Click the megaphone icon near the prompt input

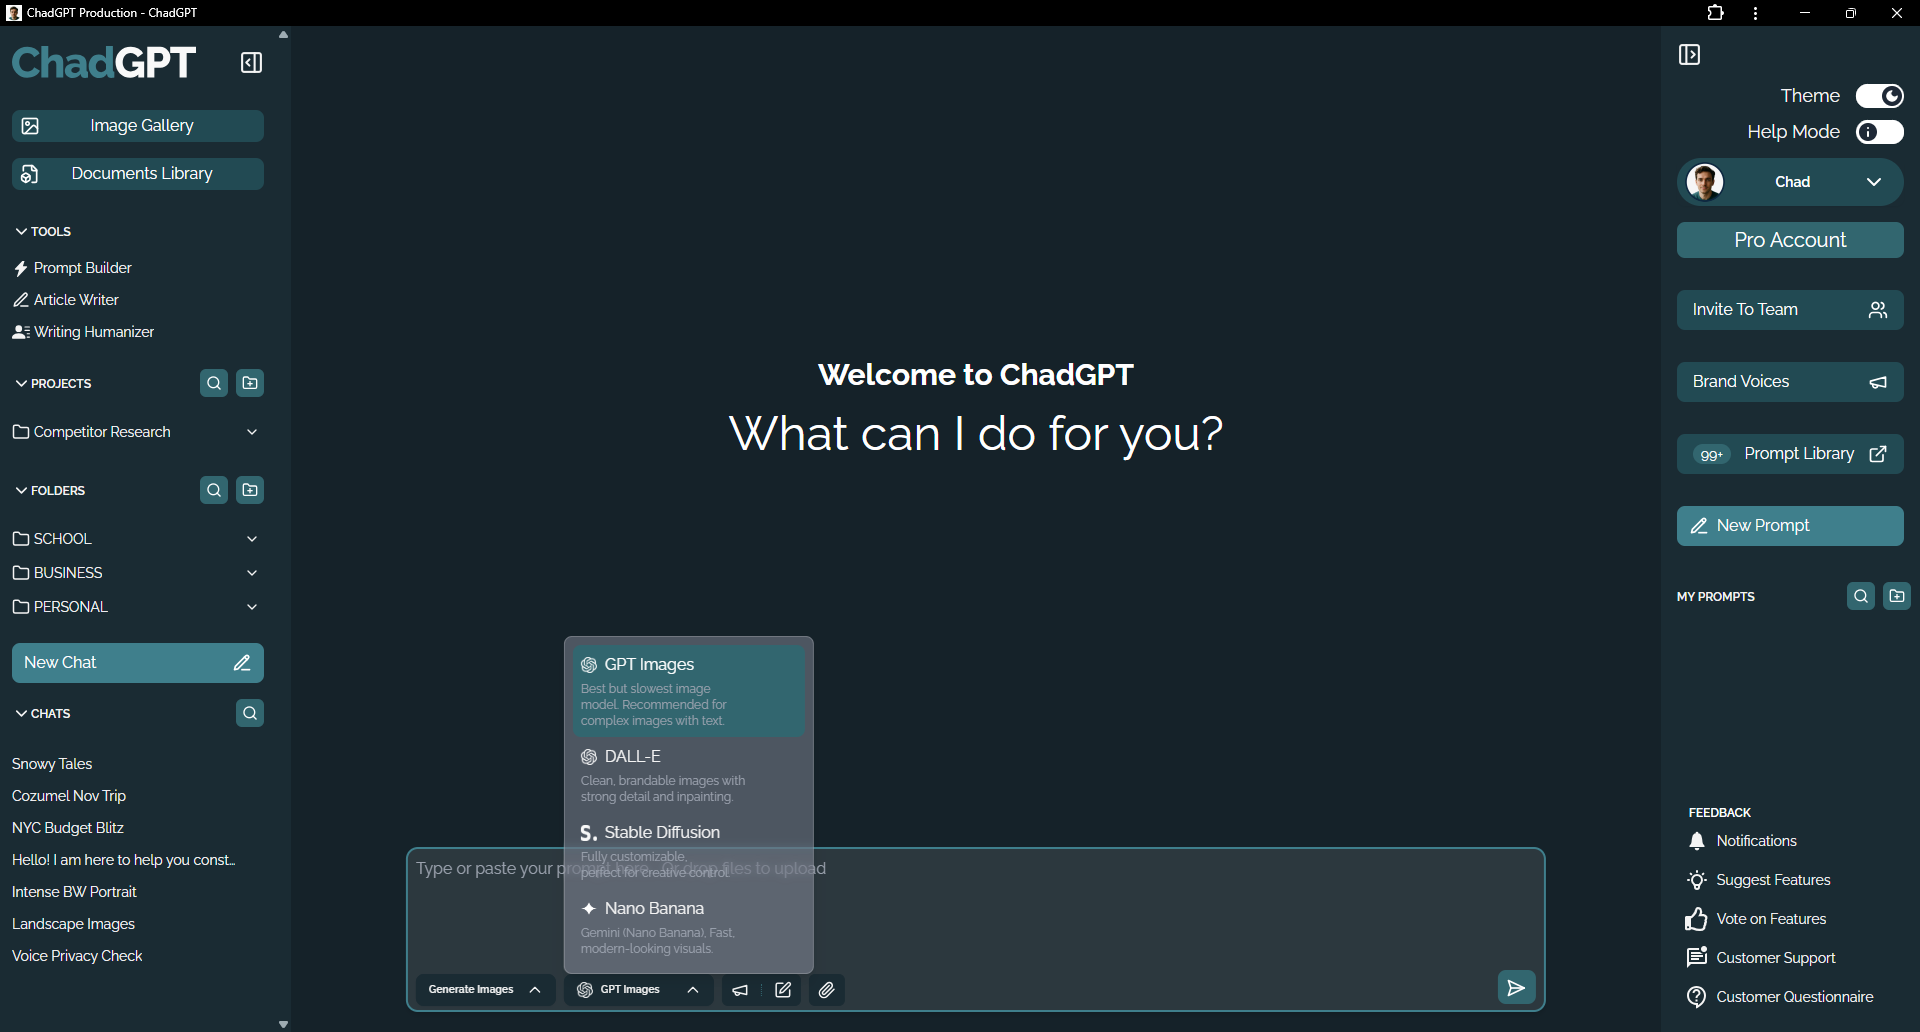[740, 989]
